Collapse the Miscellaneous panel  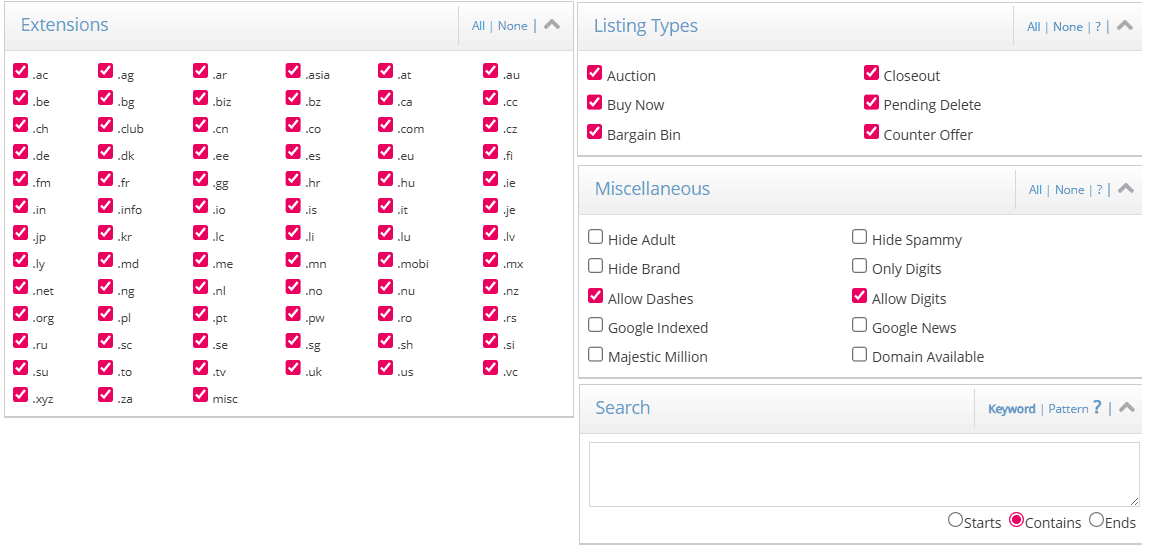tap(1126, 189)
